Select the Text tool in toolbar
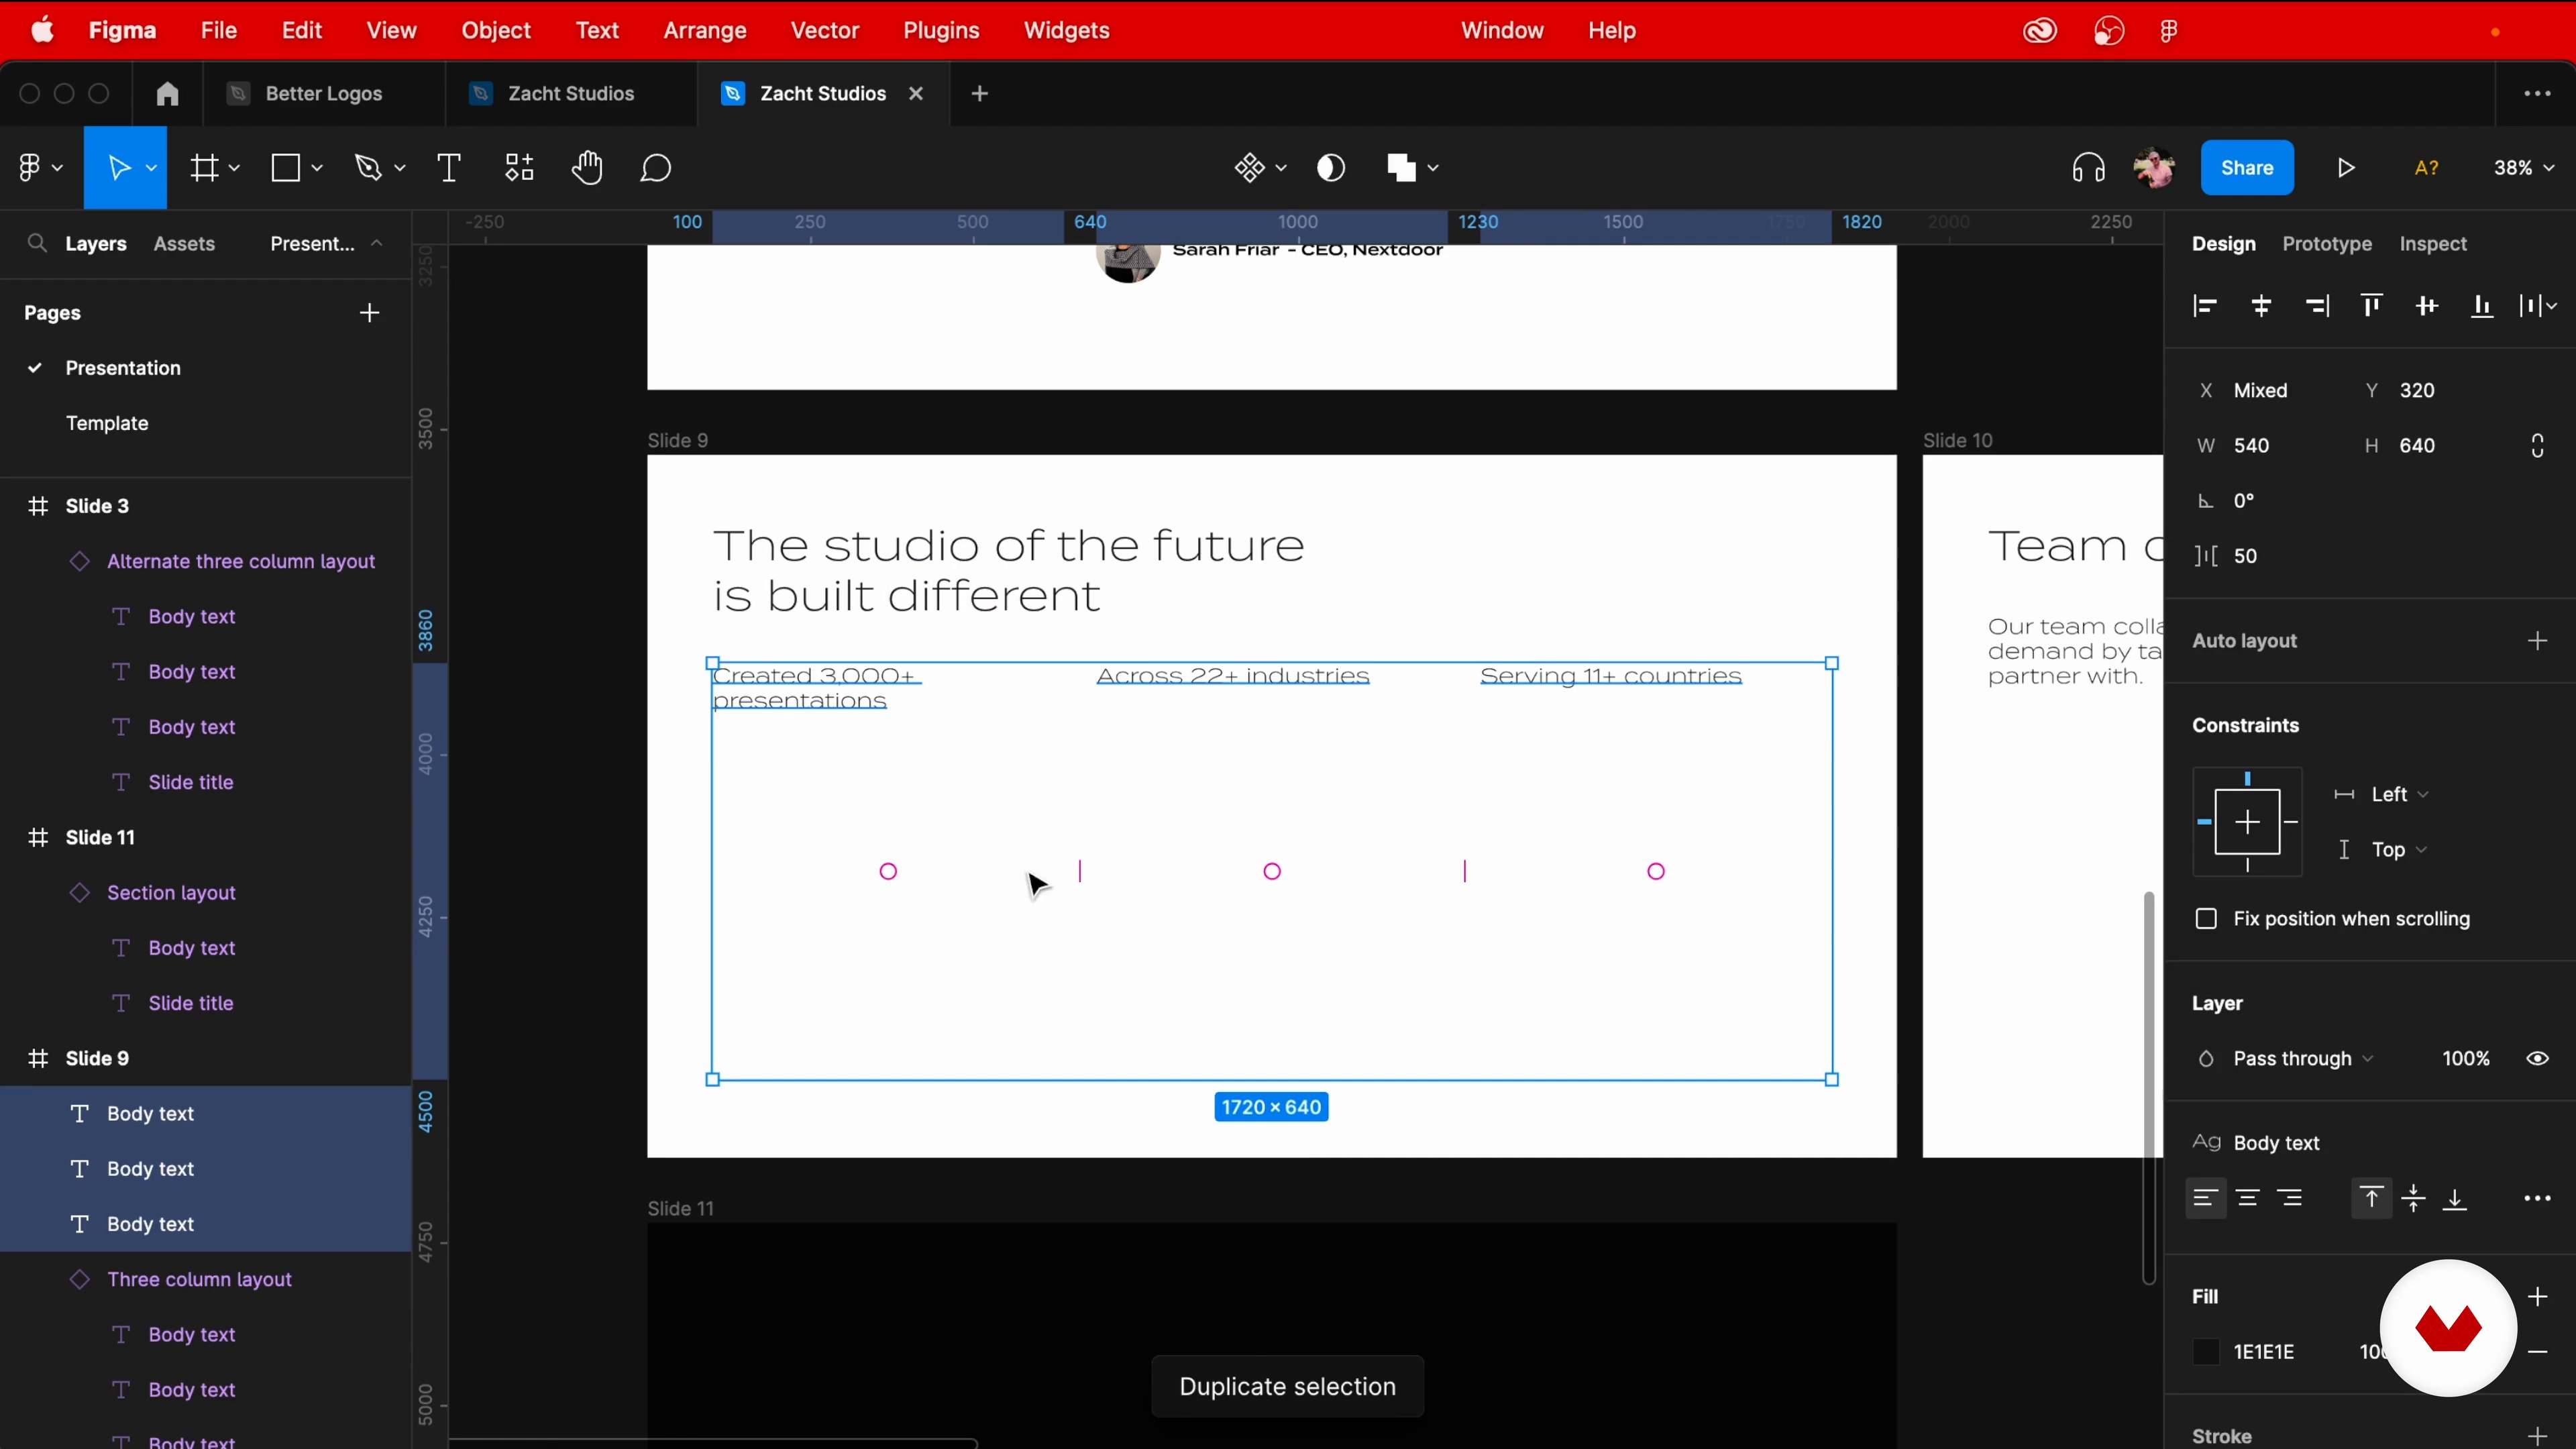The width and height of the screenshot is (2576, 1449). (x=449, y=168)
